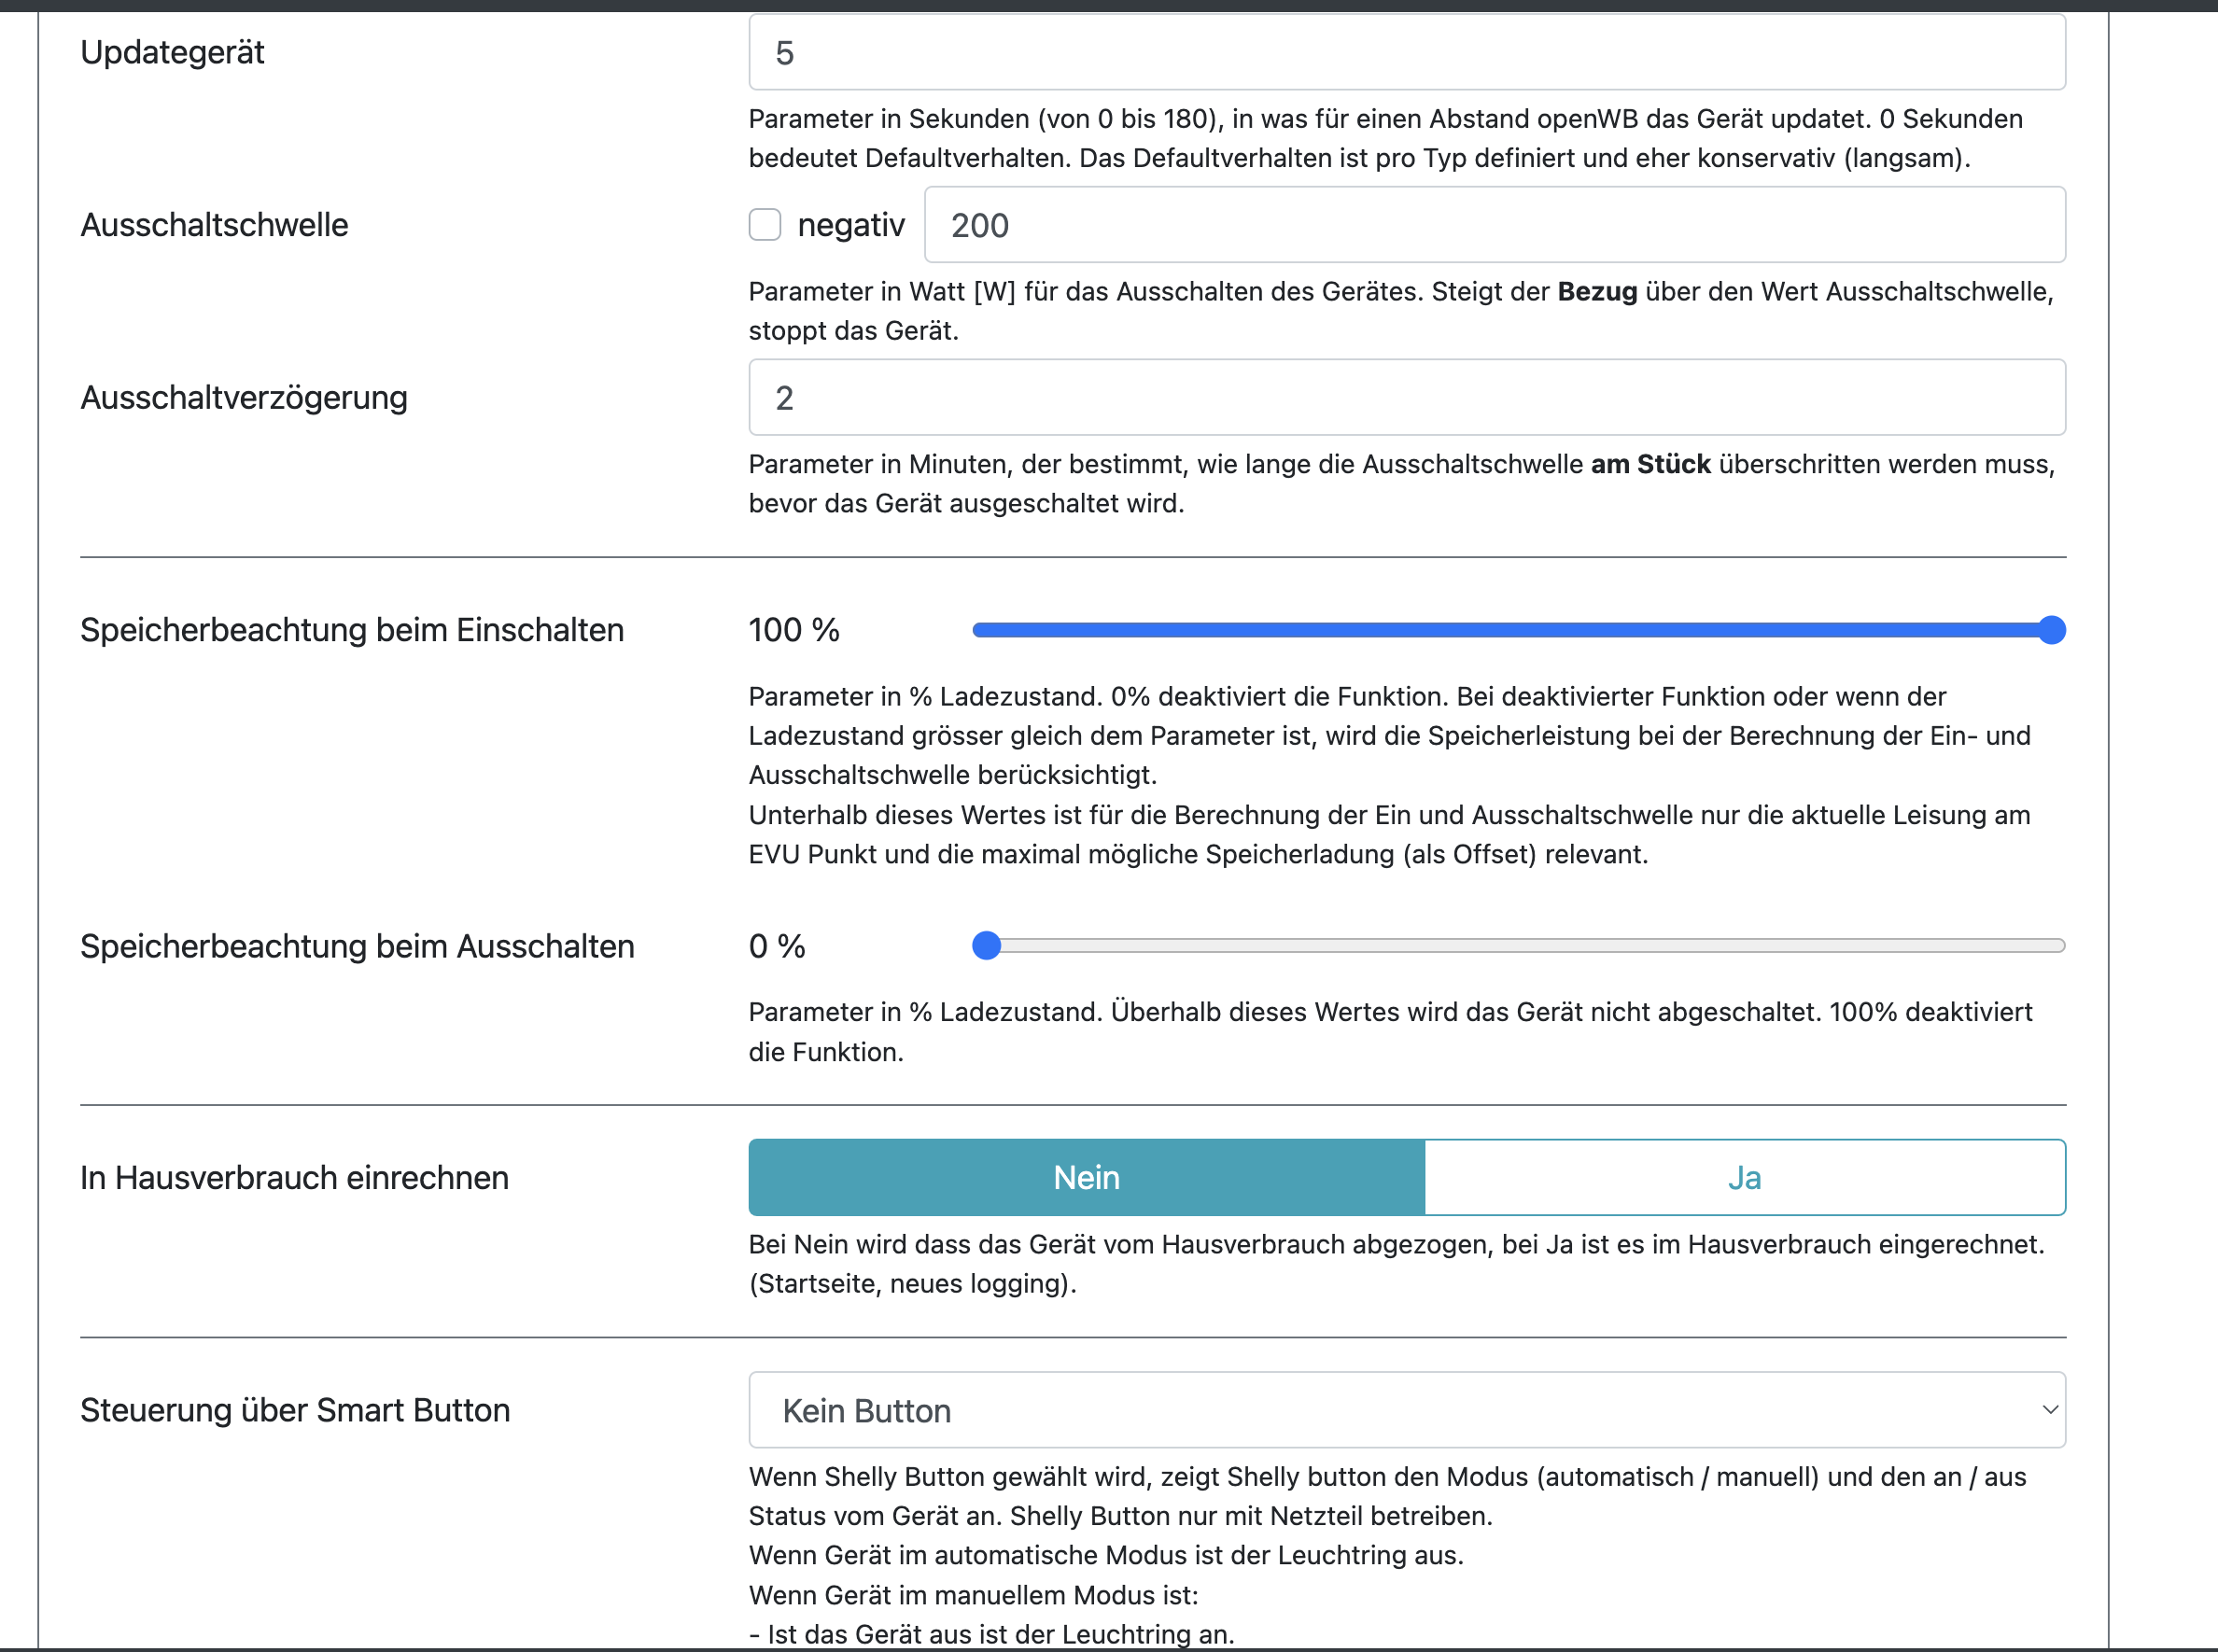The image size is (2218, 1652).
Task: Click the negativ label text
Action: 850,225
